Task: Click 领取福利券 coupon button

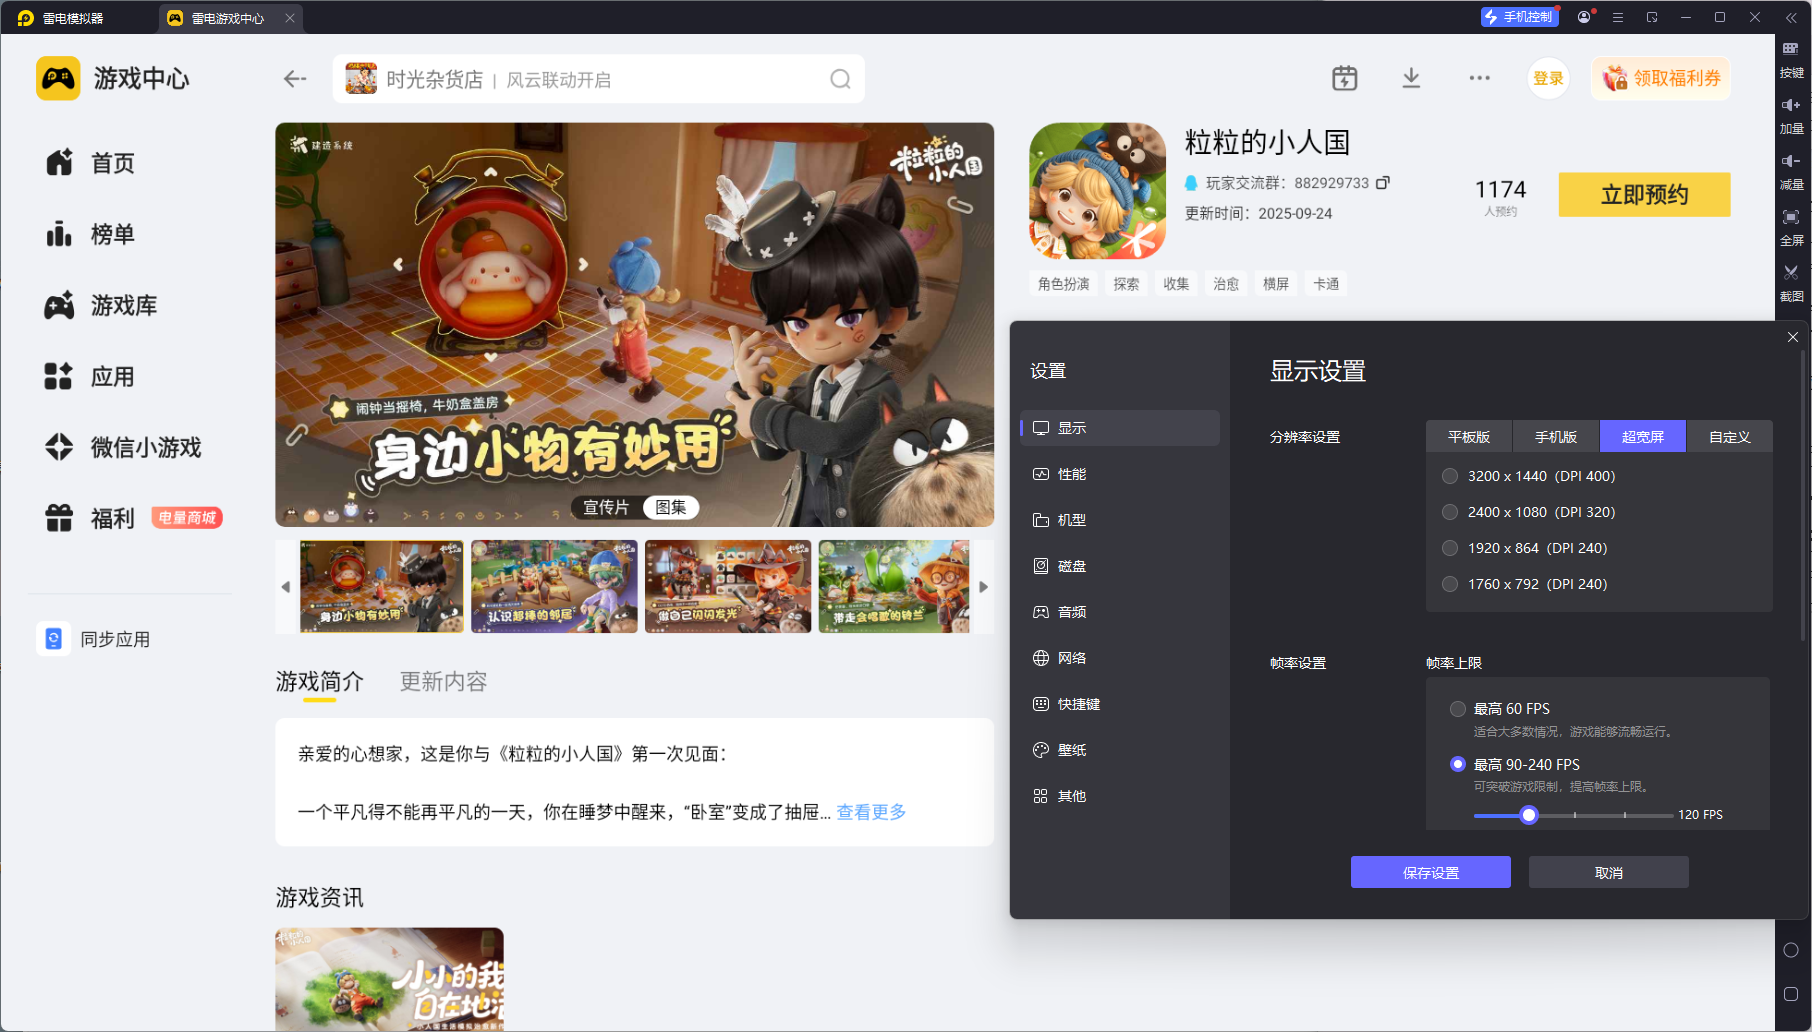Action: [x=1661, y=78]
